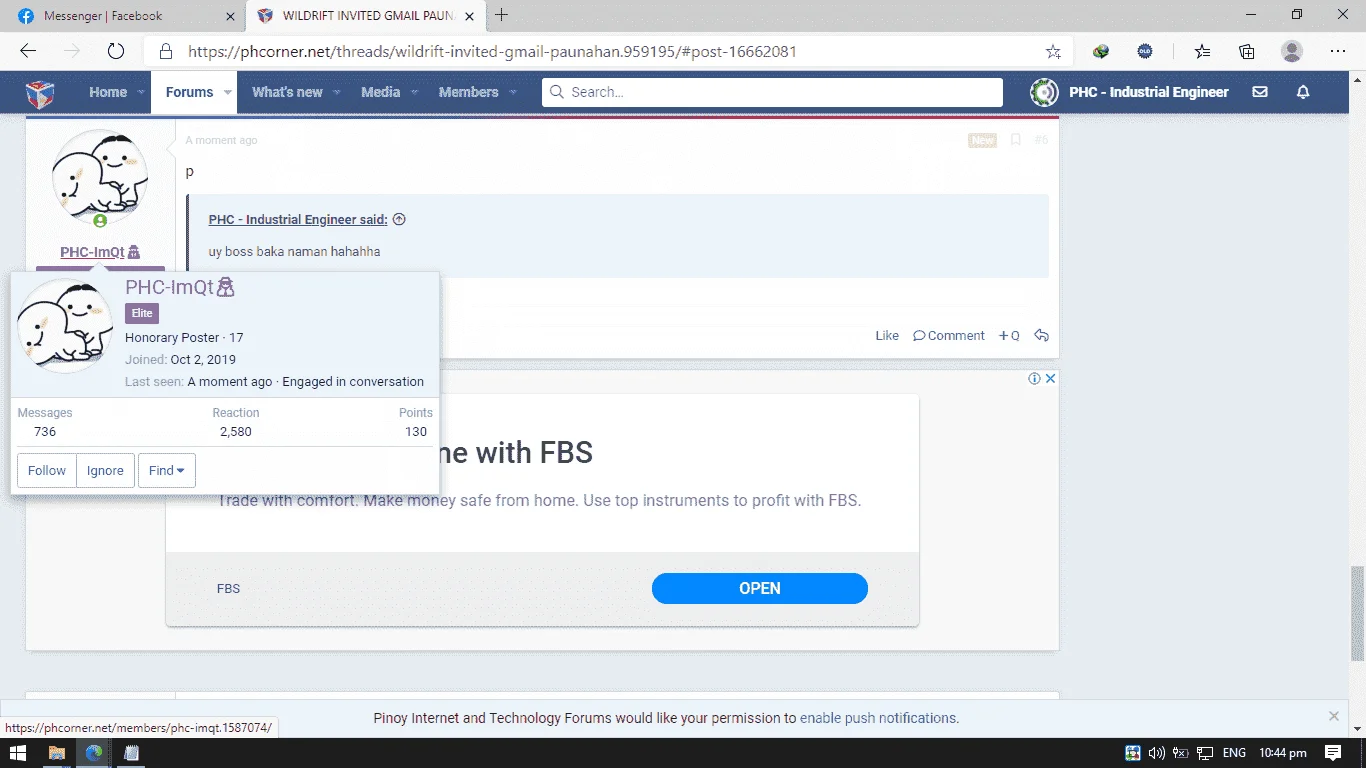Open the What's new nav item
The height and width of the screenshot is (768, 1366).
287,92
